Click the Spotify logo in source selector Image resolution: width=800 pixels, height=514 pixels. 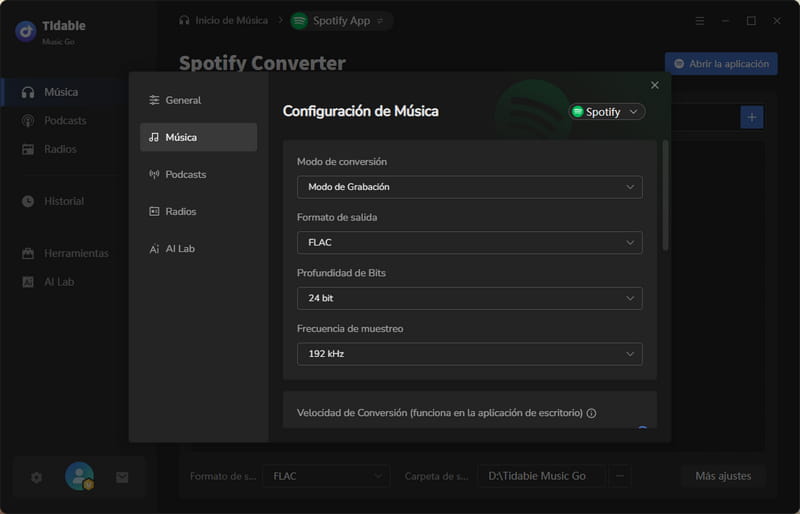coord(578,112)
